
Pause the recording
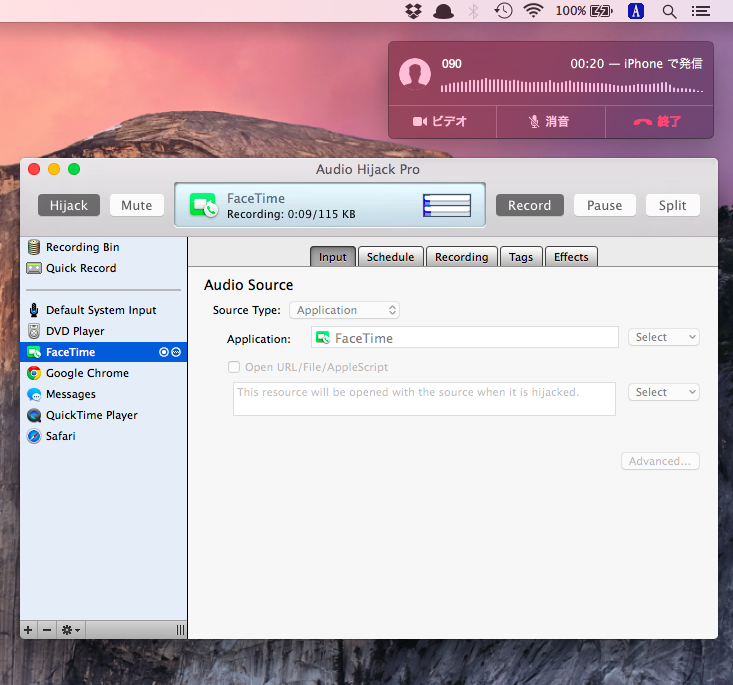click(604, 205)
